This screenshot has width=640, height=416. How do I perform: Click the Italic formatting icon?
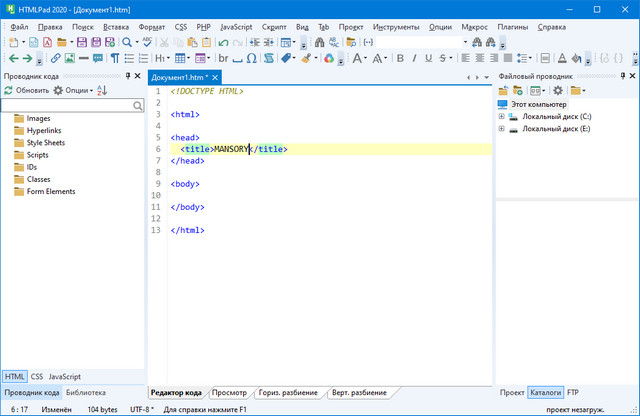(415, 59)
